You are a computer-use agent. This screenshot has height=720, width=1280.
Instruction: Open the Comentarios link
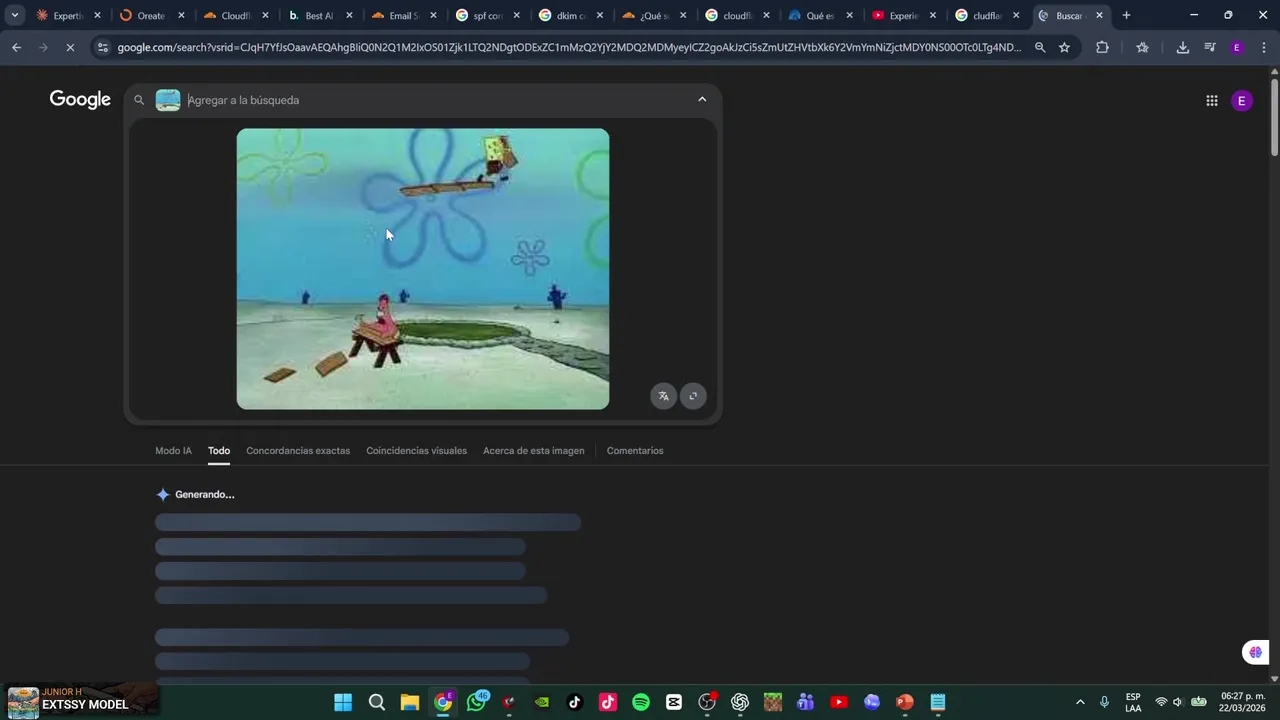635,451
